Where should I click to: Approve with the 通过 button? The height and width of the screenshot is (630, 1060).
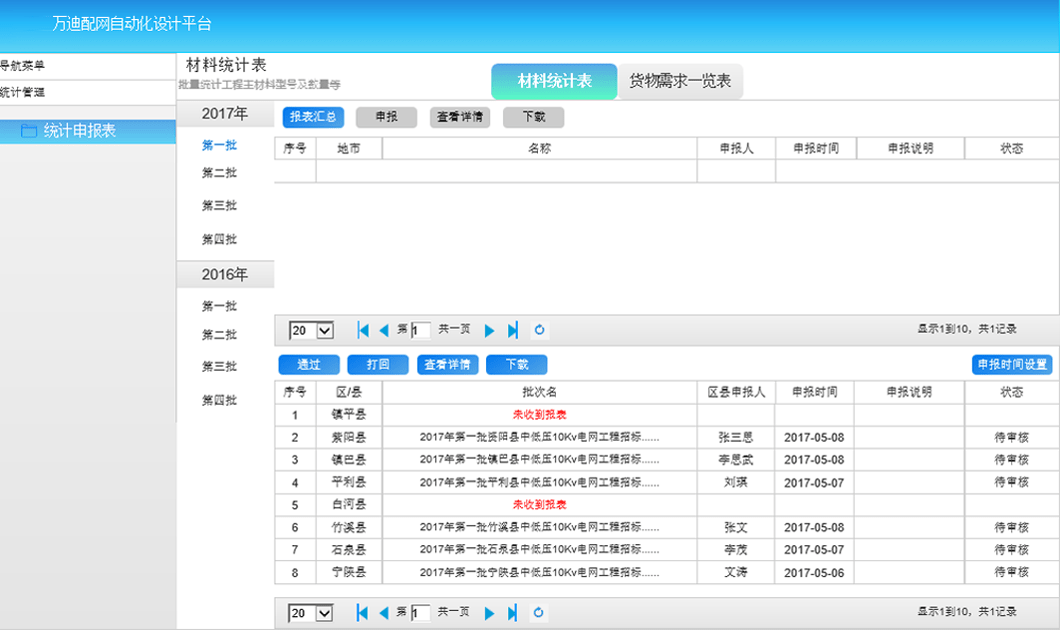[x=309, y=365]
